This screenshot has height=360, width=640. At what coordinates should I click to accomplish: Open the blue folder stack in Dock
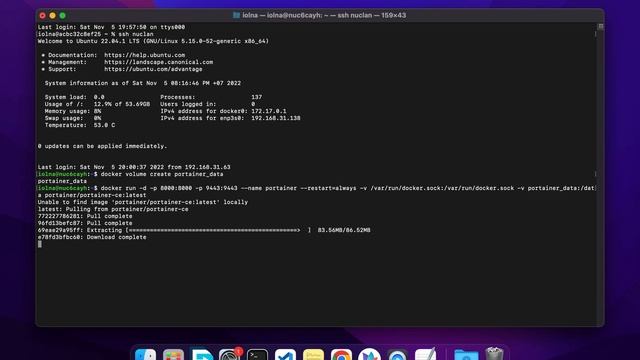466,355
